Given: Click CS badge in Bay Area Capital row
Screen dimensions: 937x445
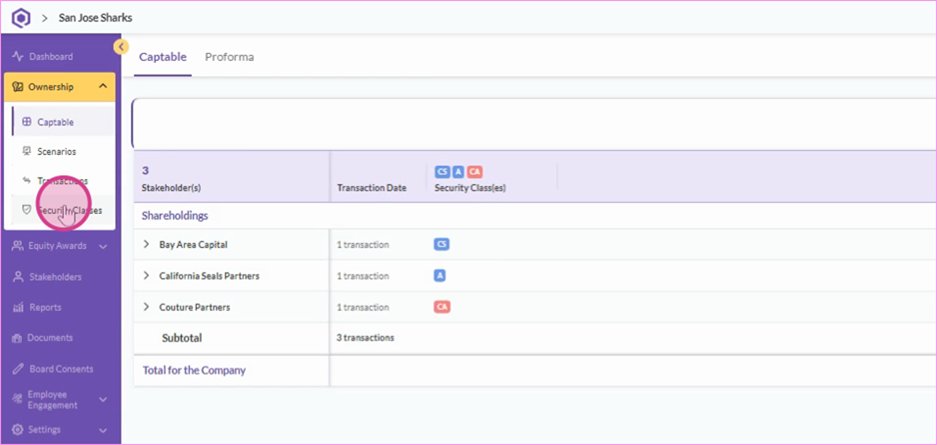Looking at the screenshot, I should (442, 244).
